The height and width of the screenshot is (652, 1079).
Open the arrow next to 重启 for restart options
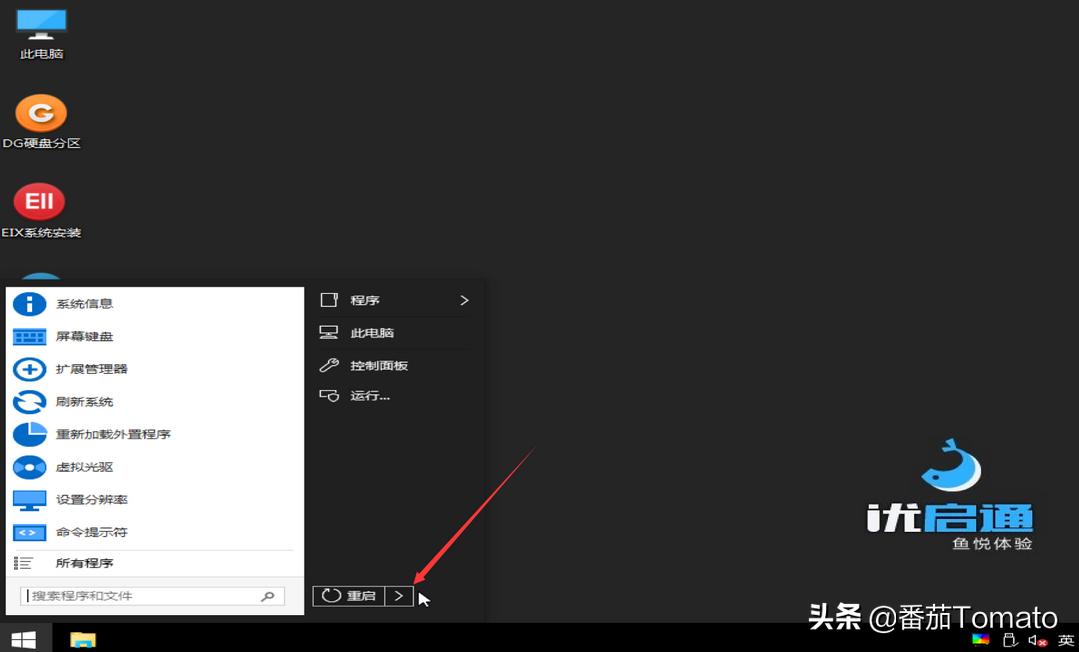click(398, 595)
